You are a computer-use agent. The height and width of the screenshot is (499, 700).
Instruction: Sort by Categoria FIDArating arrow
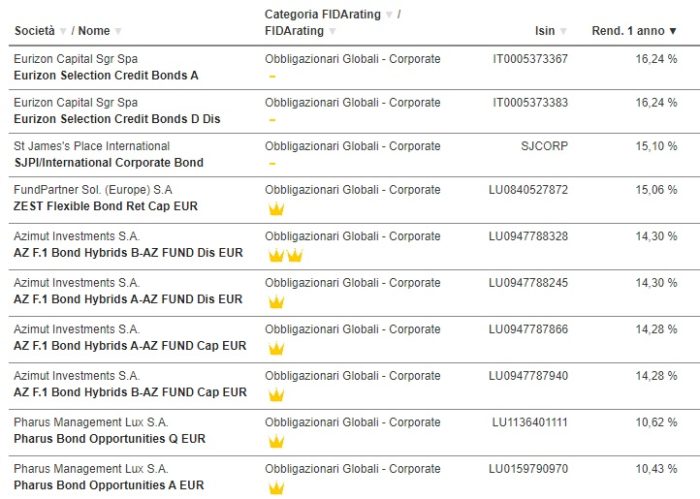click(389, 15)
